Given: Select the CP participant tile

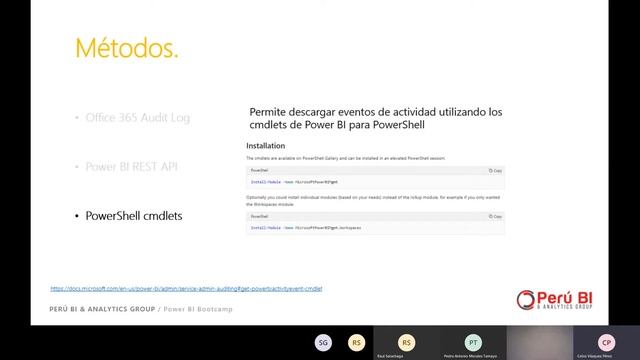Looking at the screenshot, I should pos(607,343).
